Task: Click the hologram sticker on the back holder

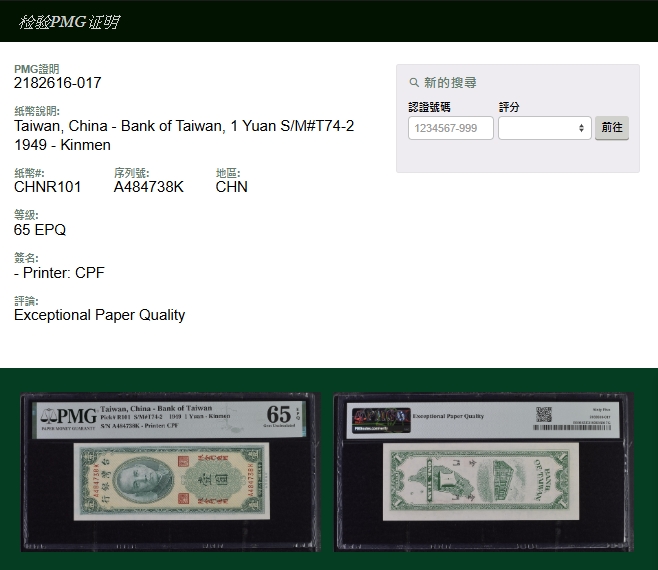Action: [380, 418]
